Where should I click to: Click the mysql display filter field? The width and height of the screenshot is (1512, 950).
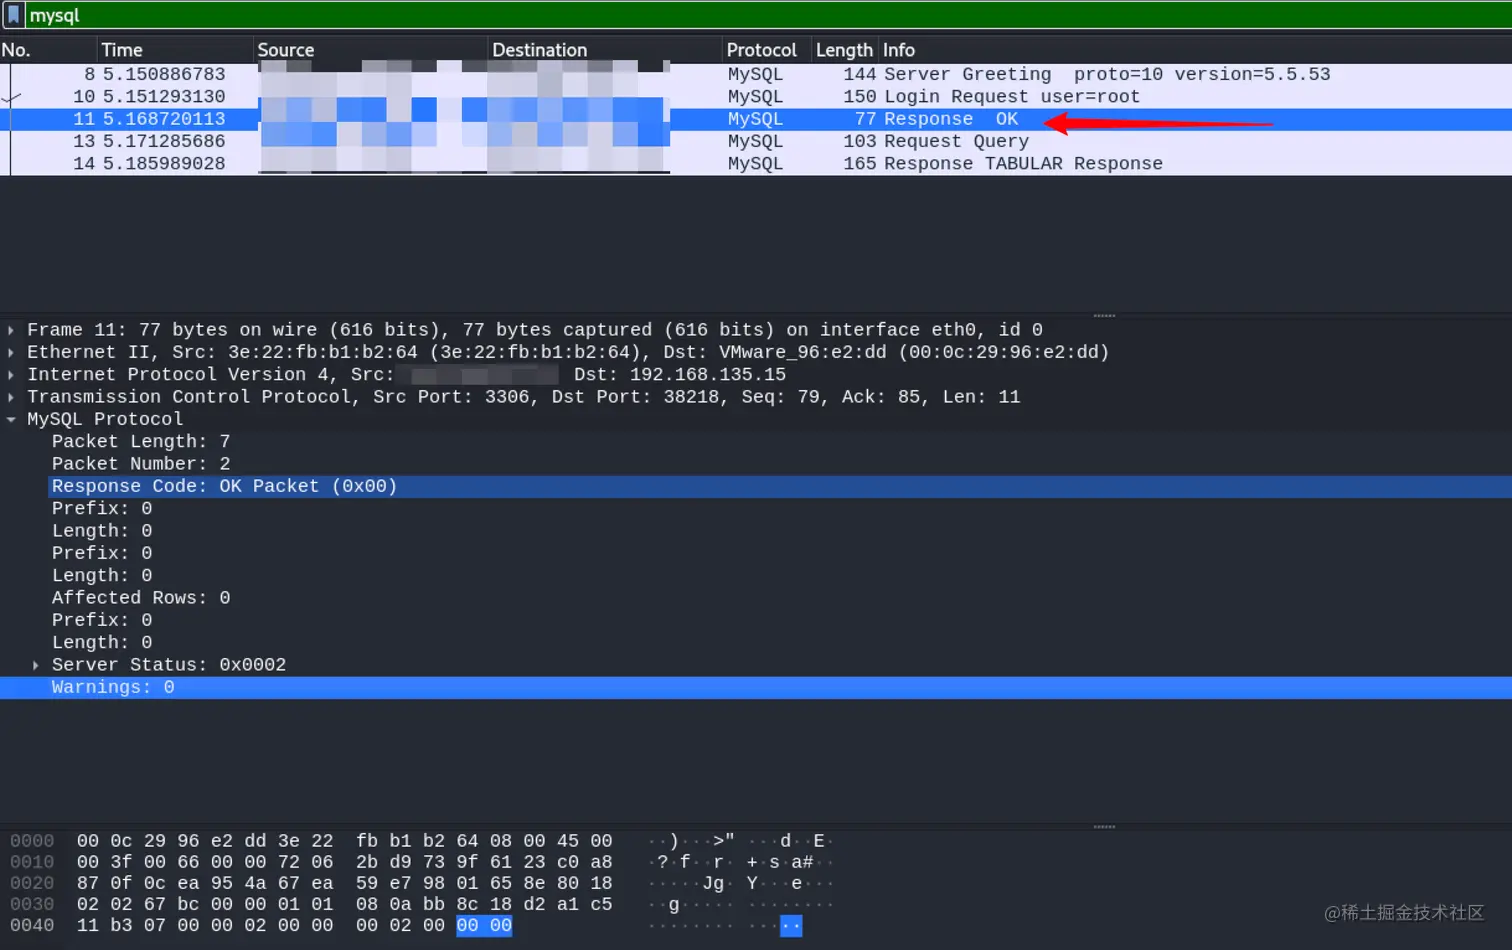tap(768, 15)
